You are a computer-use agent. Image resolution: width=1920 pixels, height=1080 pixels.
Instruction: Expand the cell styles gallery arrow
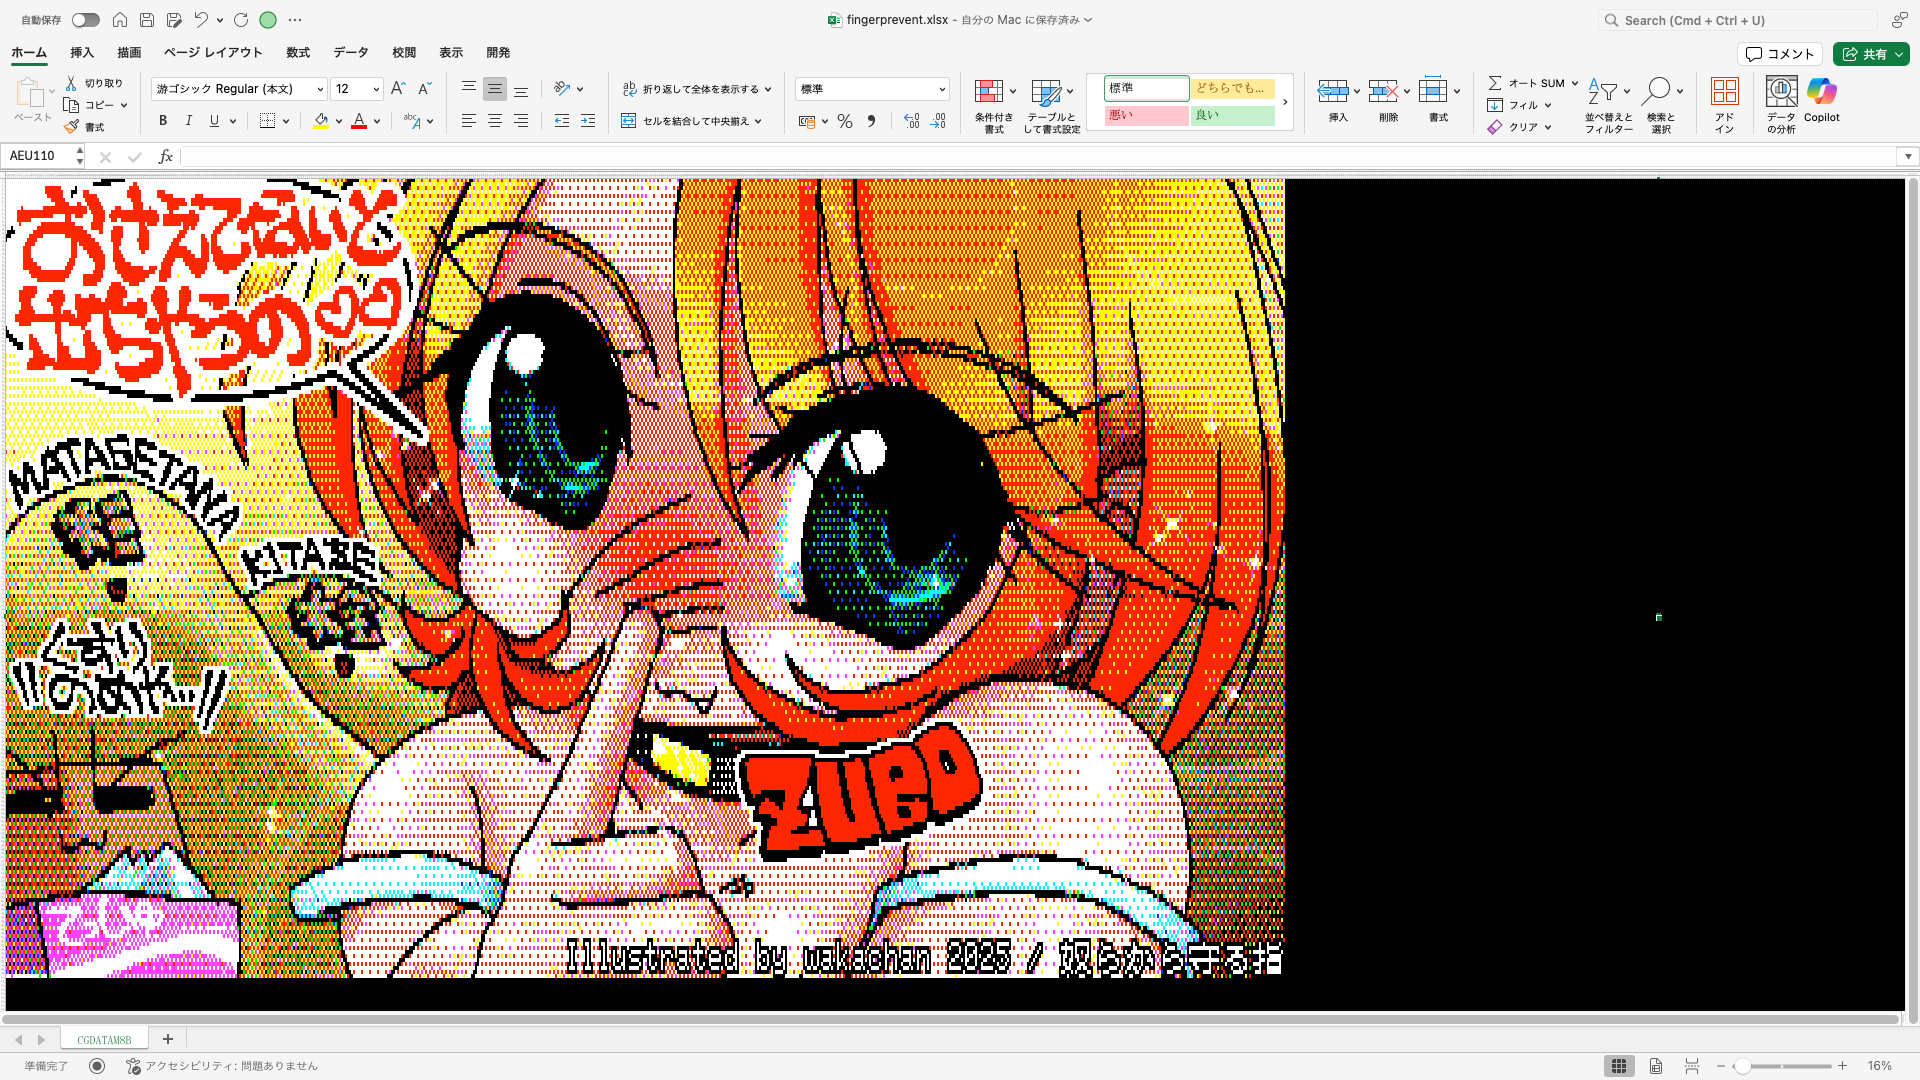tap(1285, 102)
